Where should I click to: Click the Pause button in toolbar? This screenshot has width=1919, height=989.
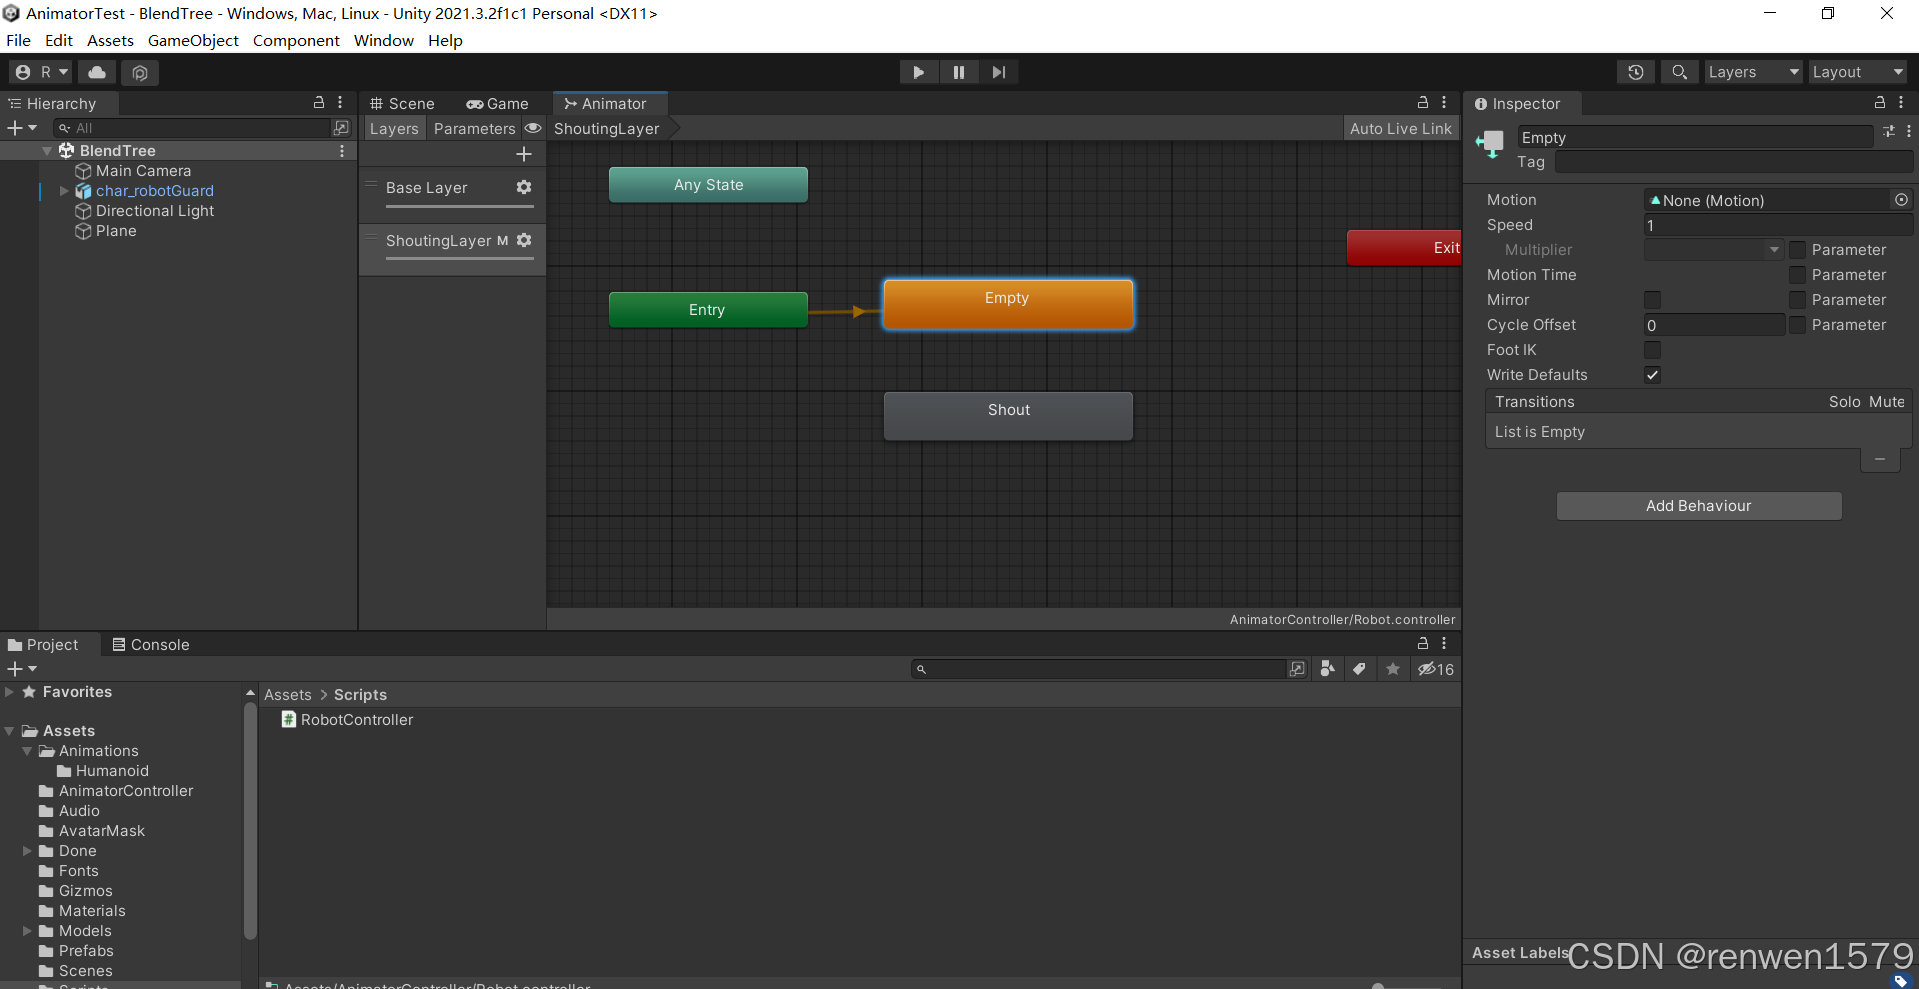tap(958, 72)
